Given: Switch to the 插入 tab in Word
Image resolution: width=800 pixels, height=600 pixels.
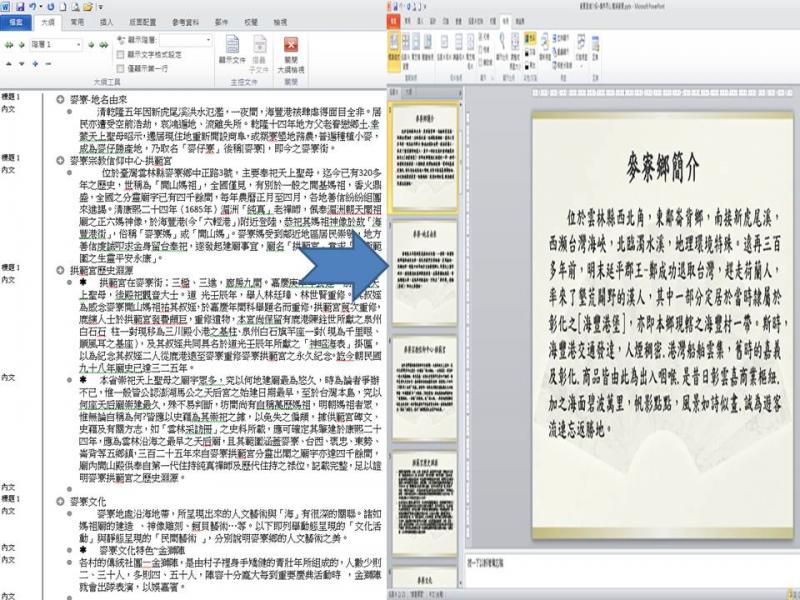Looking at the screenshot, I should click(x=107, y=20).
